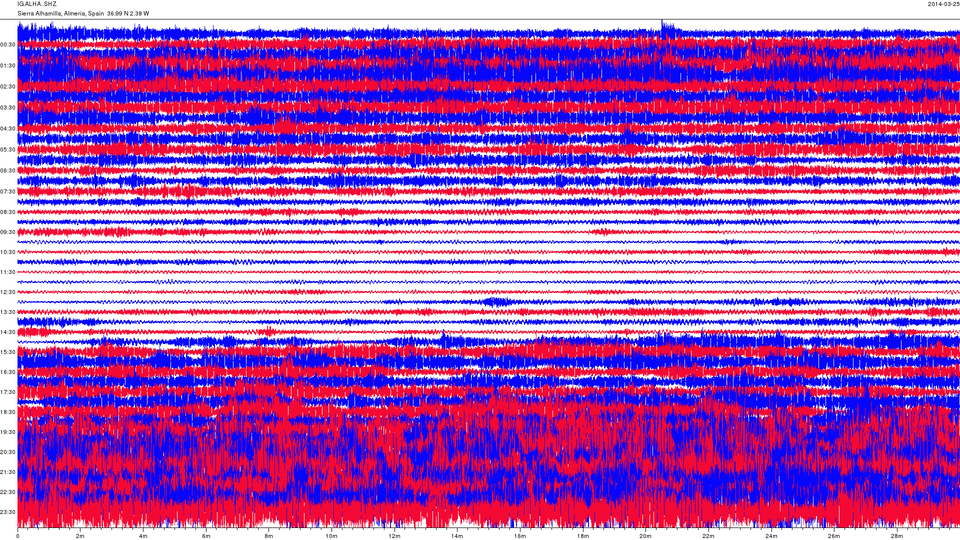Click the '26m' minute axis label
The width and height of the screenshot is (960, 540).
pyautogui.click(x=834, y=536)
